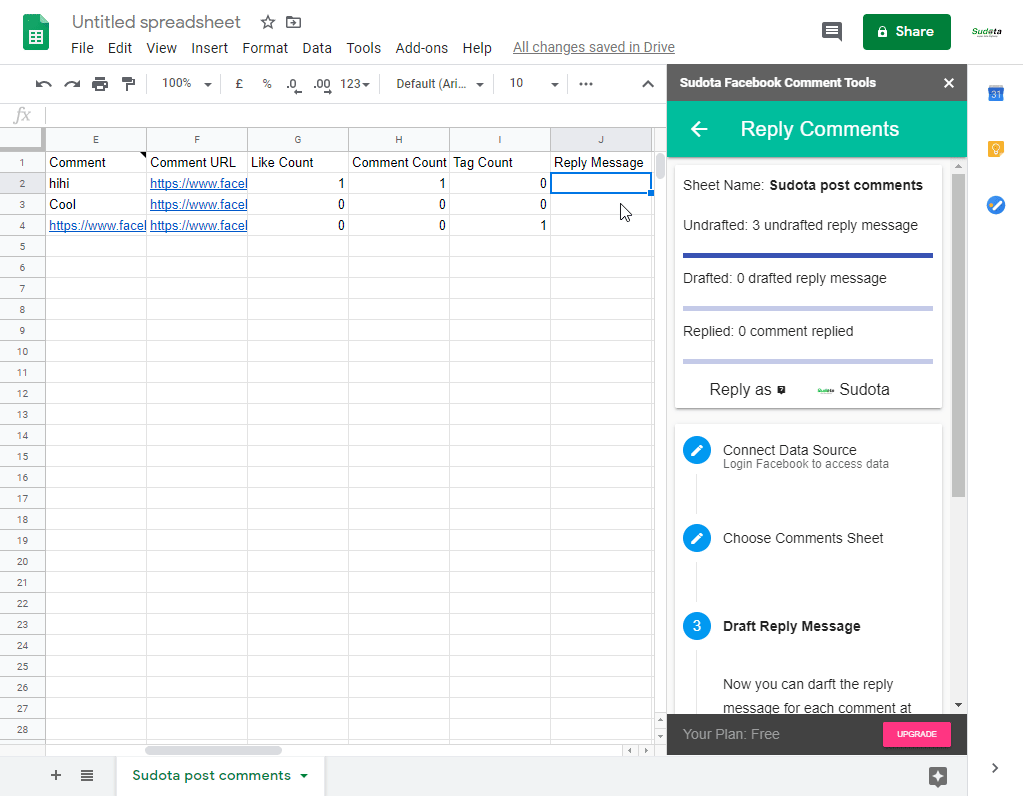
Task: Hide side panel chevron icon
Action: [x=995, y=768]
